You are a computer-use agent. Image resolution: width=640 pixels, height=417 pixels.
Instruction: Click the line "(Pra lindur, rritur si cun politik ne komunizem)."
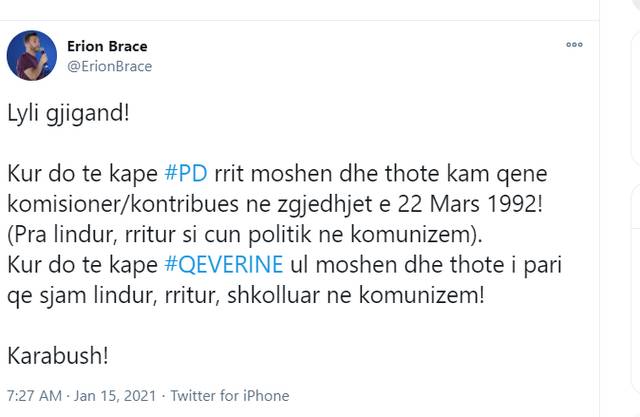point(245,235)
